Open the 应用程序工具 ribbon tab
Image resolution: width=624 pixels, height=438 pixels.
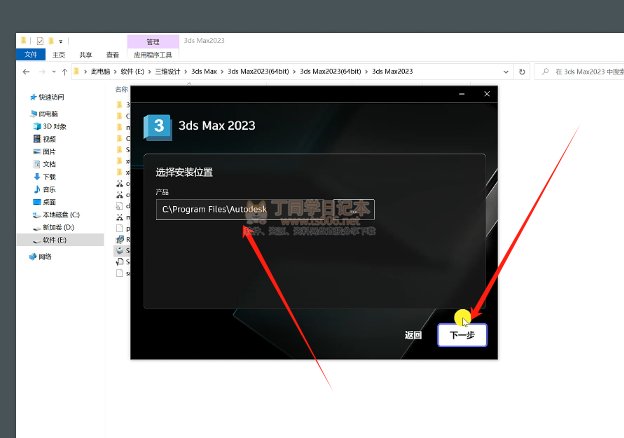coord(153,55)
